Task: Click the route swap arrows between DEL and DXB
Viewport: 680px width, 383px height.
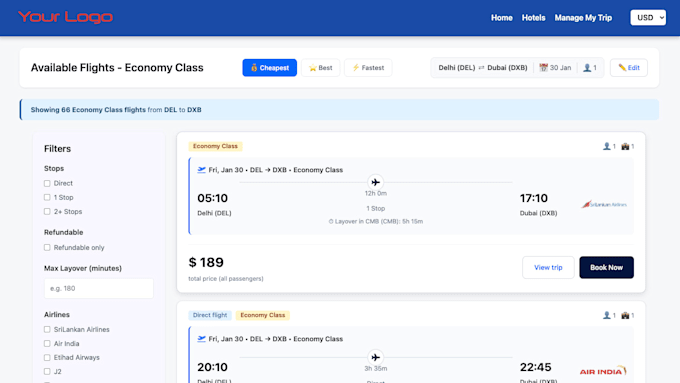Action: coord(481,68)
